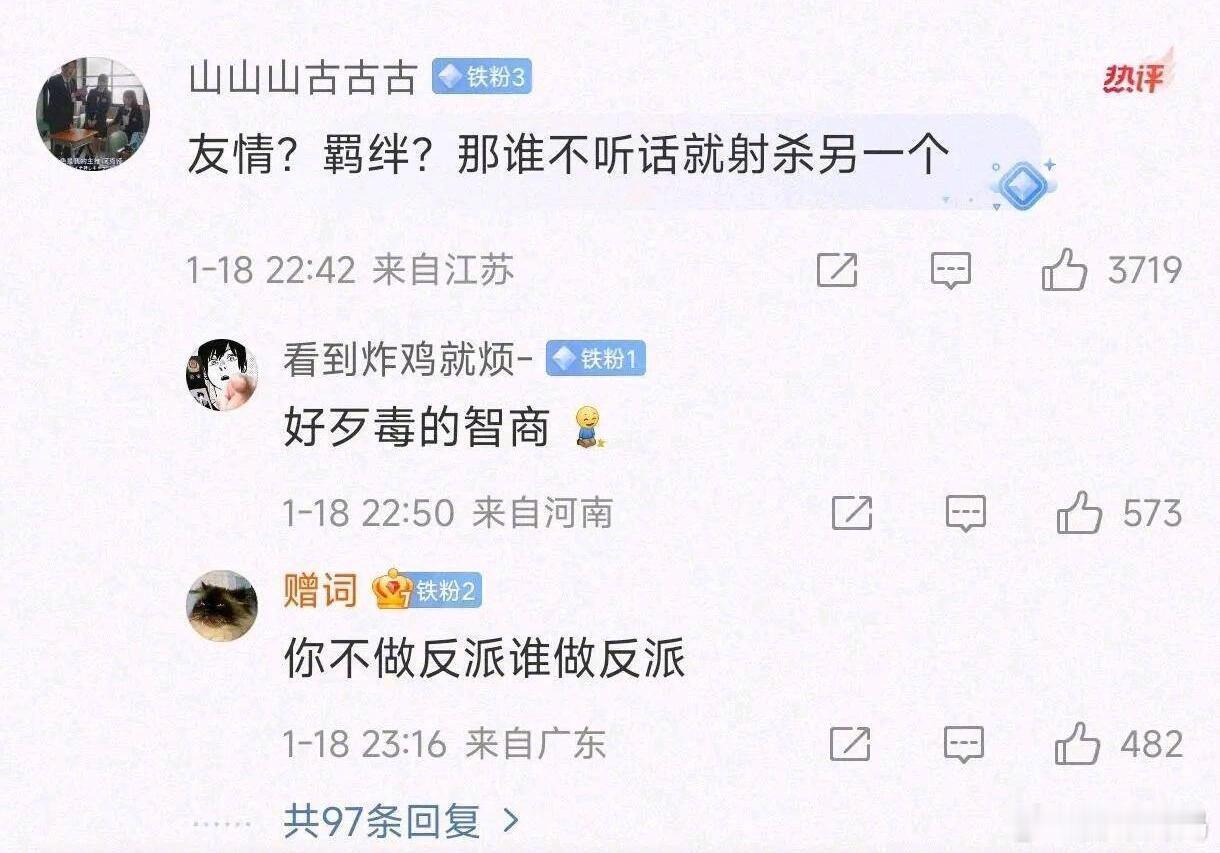Share the reply from 赠词
This screenshot has width=1220, height=853.
850,744
